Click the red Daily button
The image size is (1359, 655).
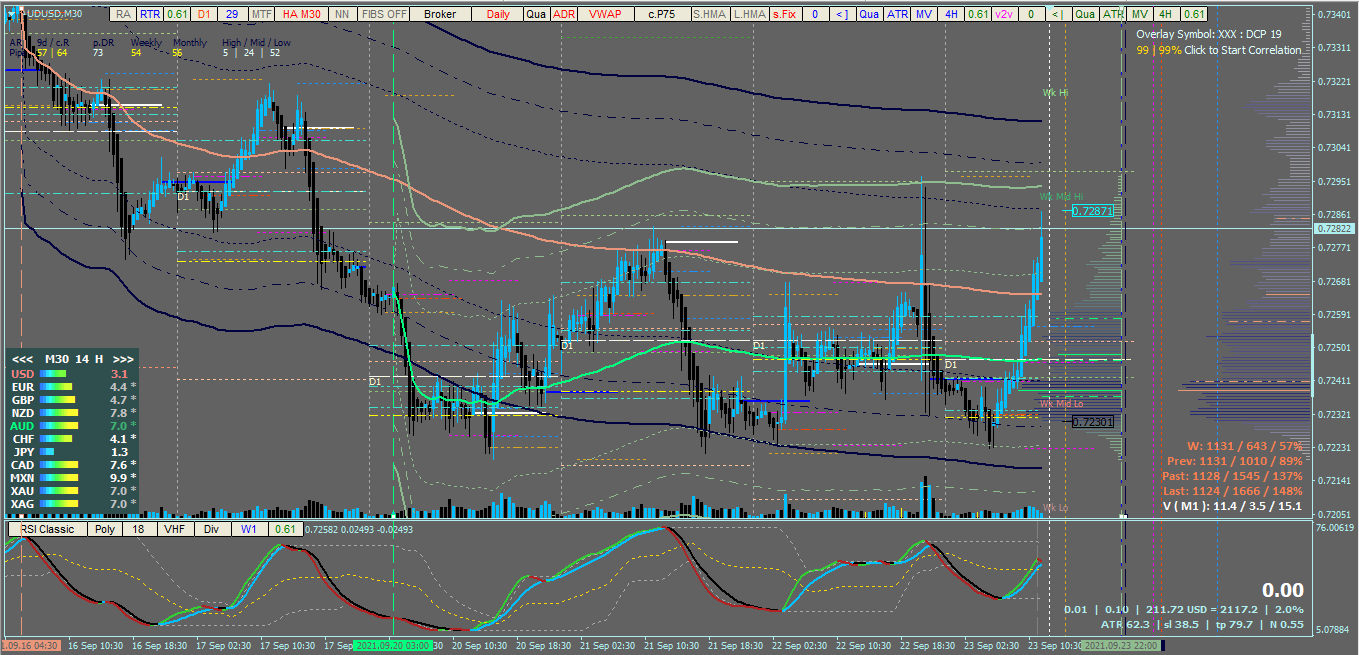coord(497,14)
